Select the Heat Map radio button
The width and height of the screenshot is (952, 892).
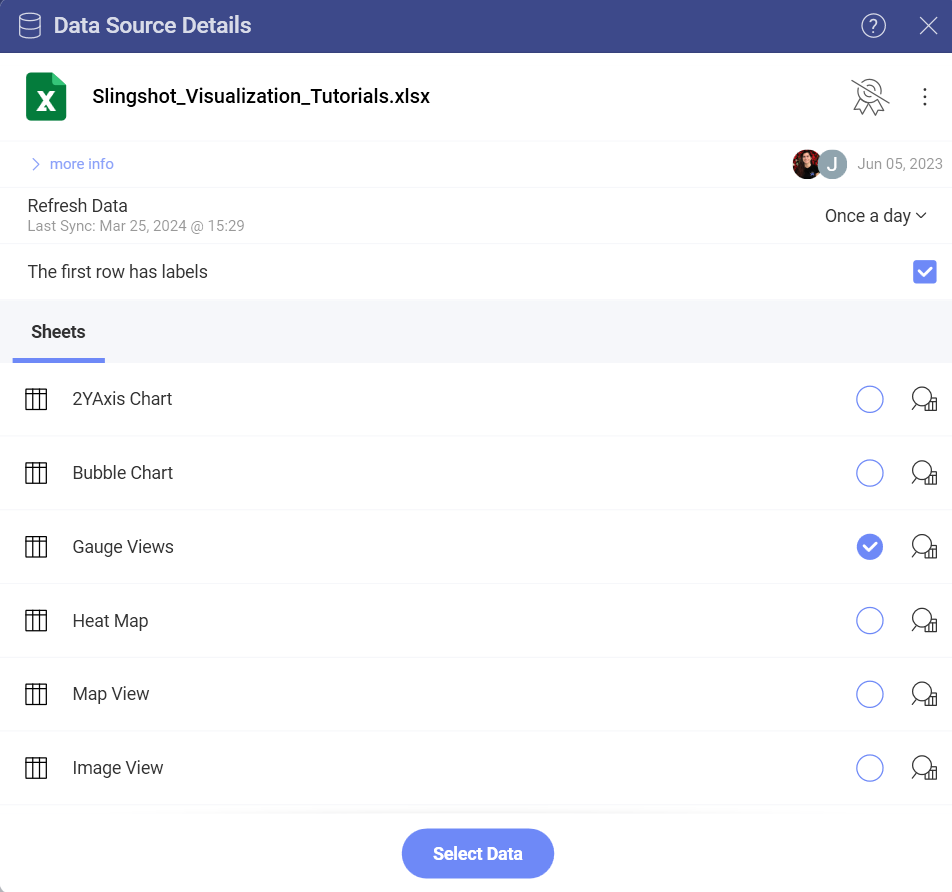coord(869,621)
